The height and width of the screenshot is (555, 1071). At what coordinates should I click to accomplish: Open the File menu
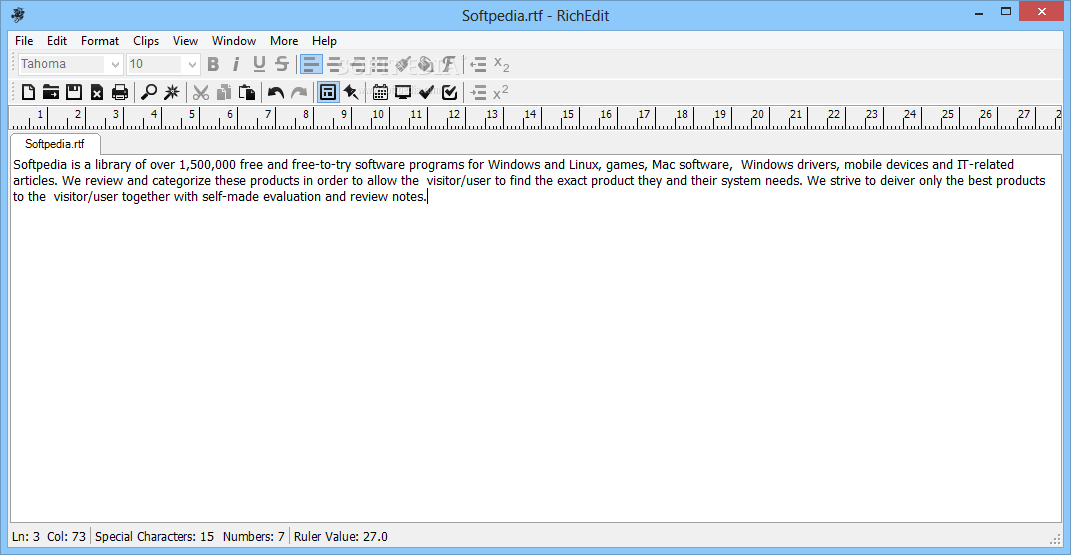(24, 41)
